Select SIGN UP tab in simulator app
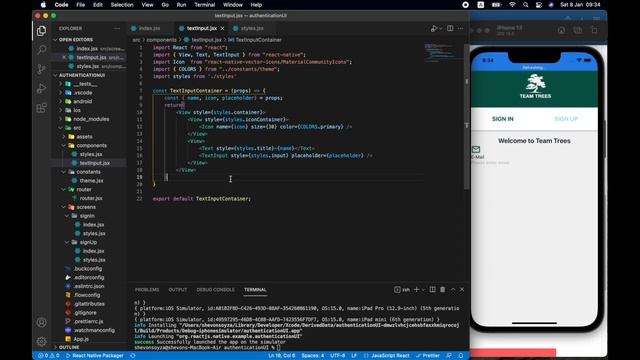The height and width of the screenshot is (360, 640). [566, 119]
